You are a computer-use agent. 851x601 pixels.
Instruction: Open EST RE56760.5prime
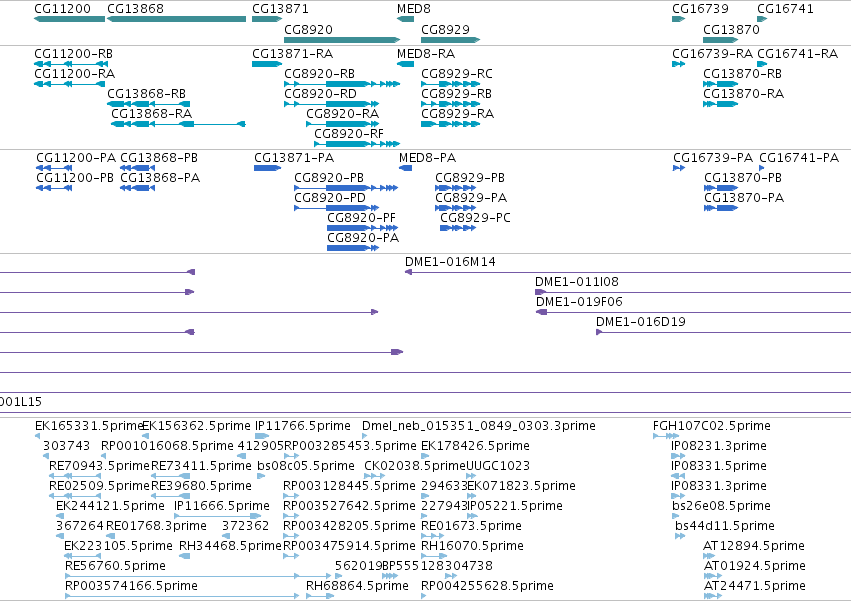pyautogui.click(x=115, y=566)
